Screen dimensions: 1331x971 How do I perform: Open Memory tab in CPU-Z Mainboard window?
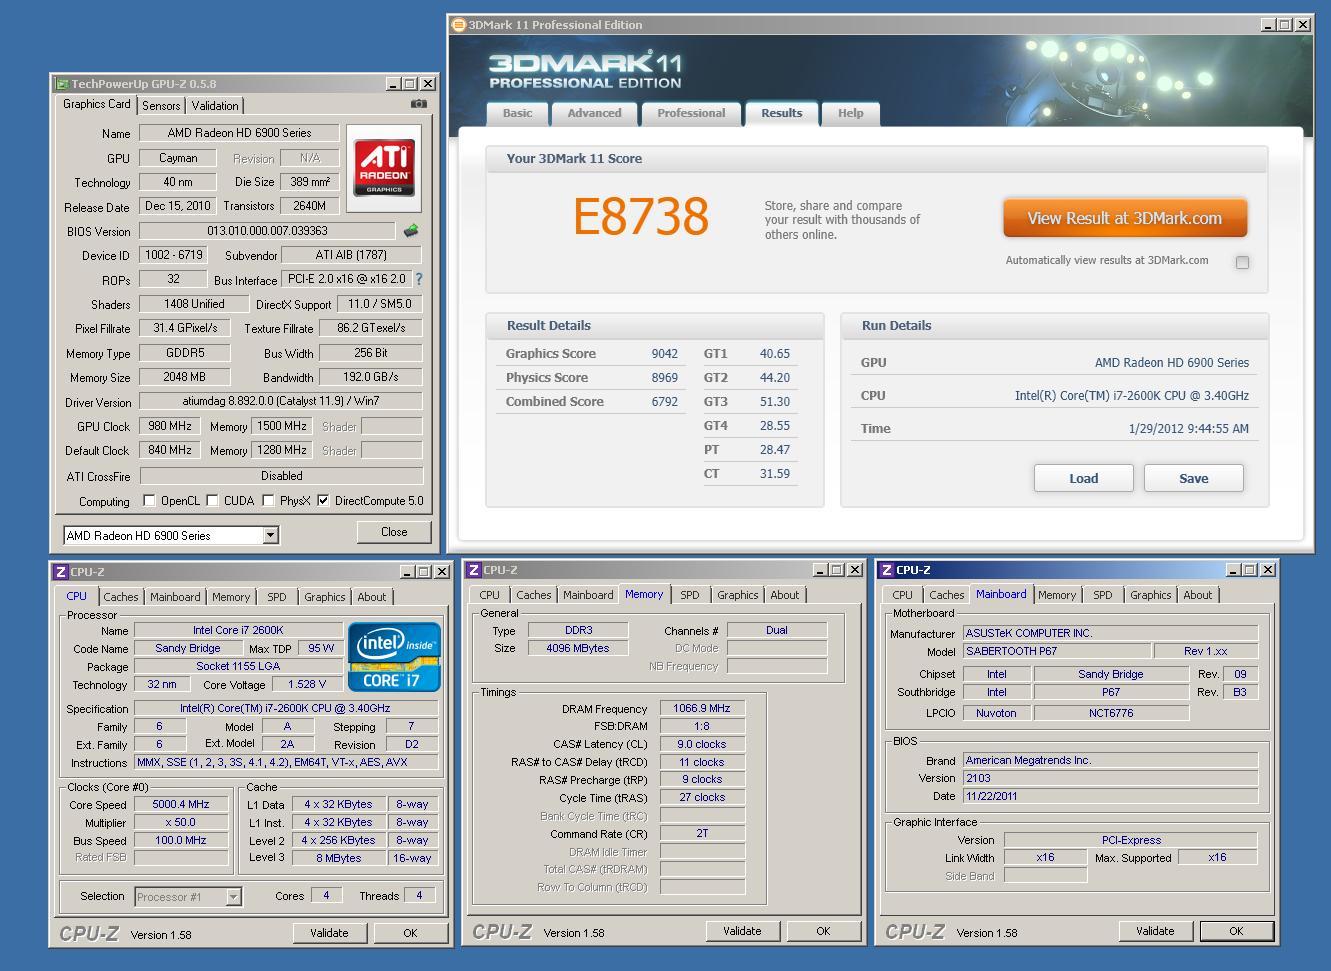pos(1057,595)
